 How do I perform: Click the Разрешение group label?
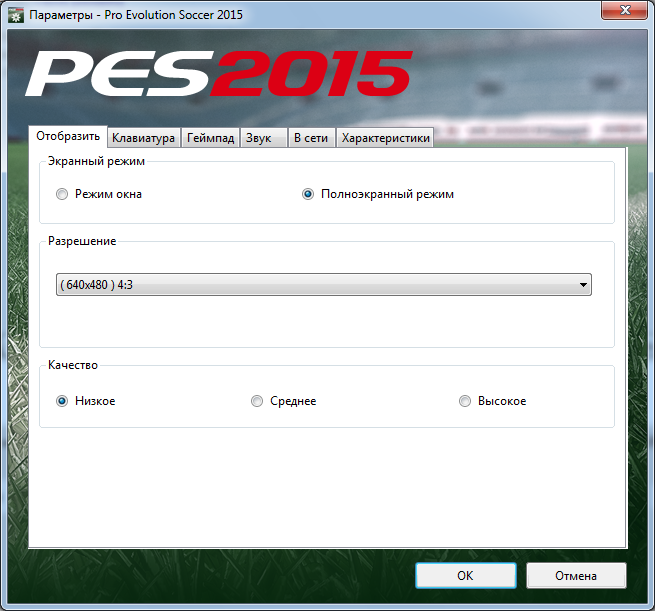82,241
